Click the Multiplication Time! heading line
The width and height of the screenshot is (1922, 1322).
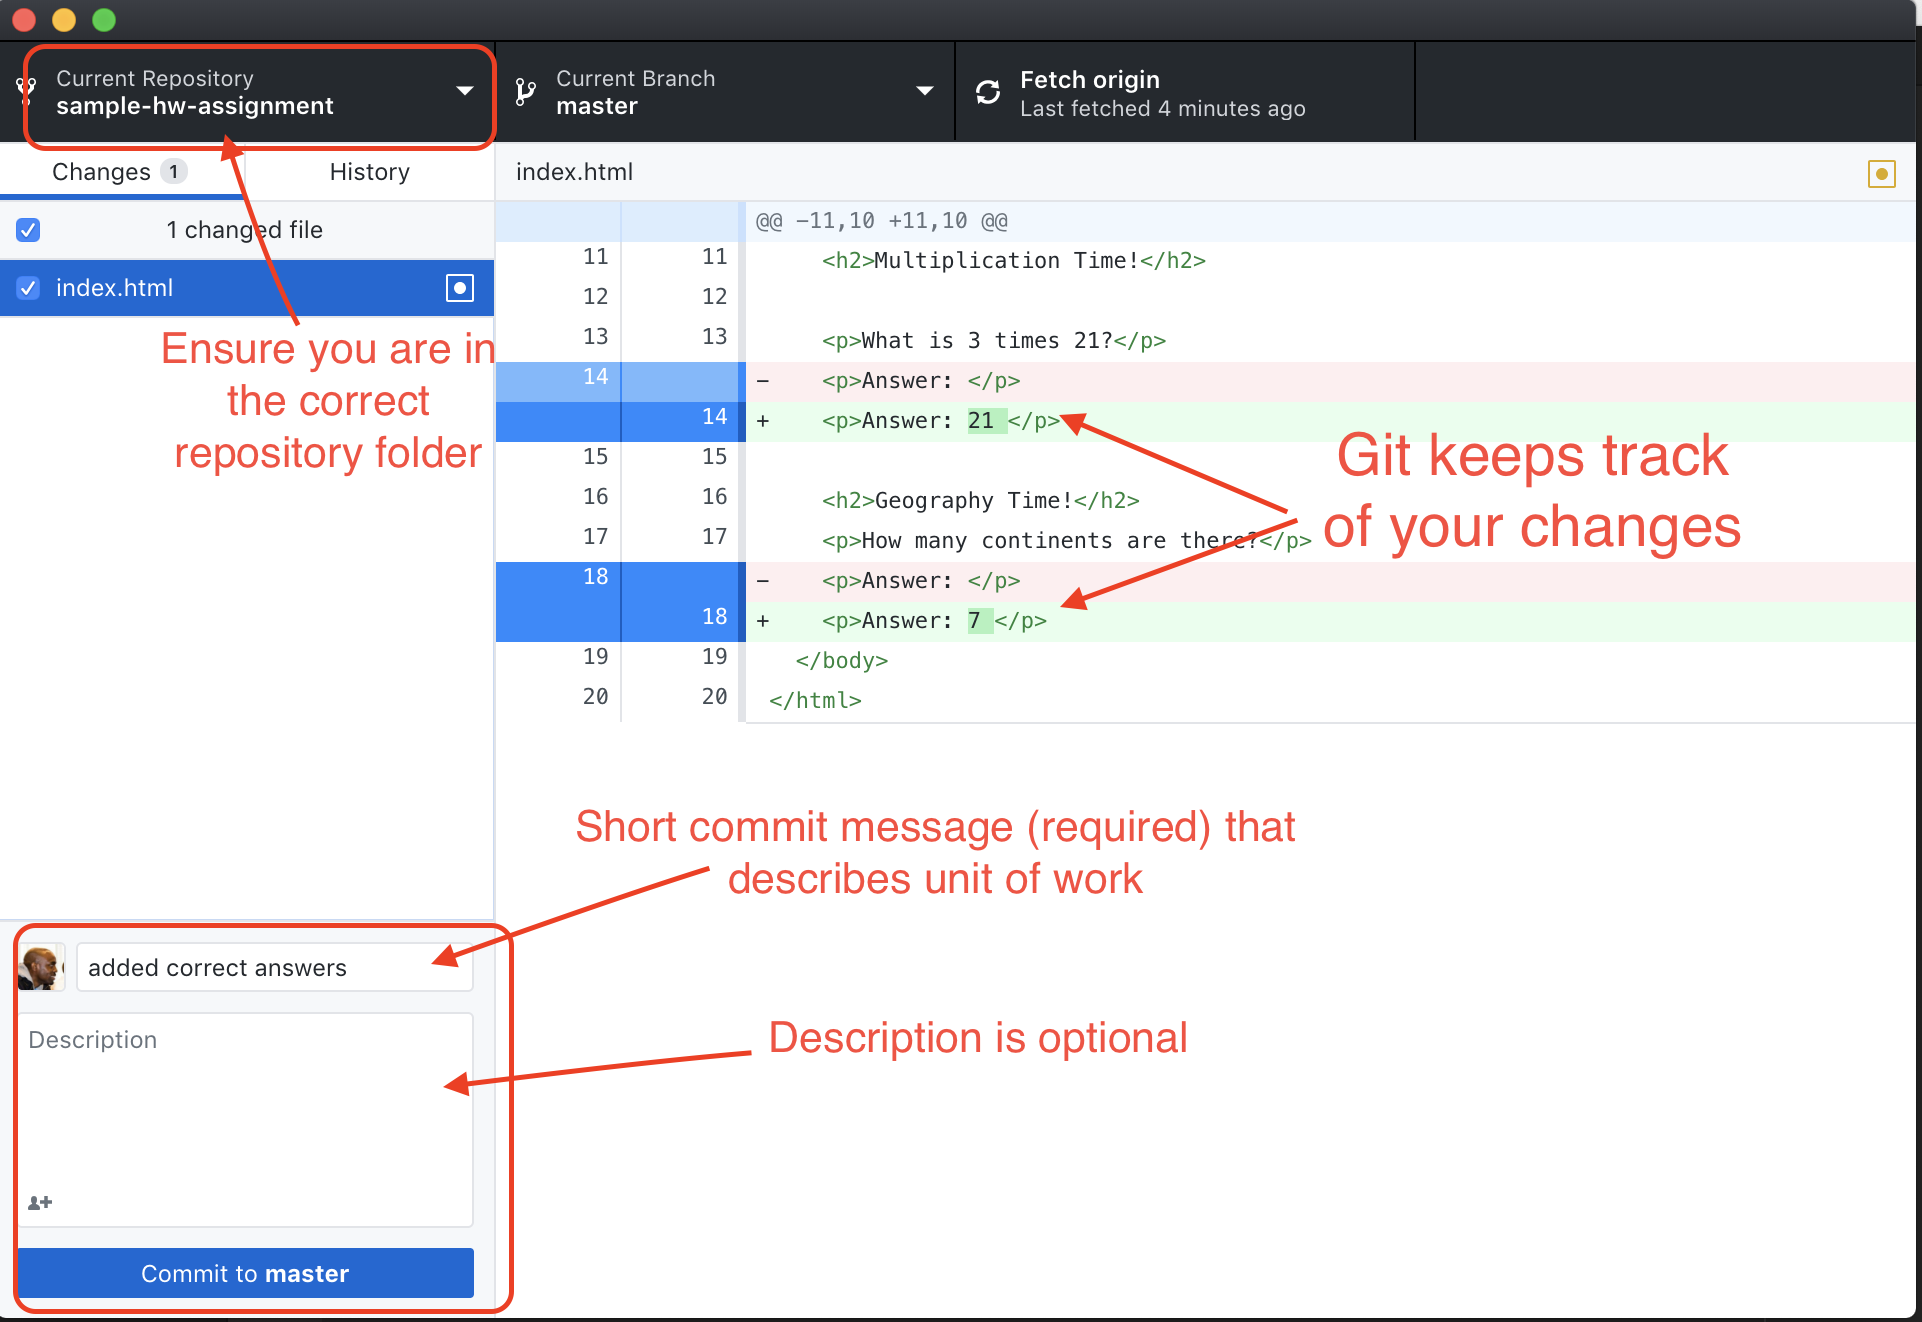pyautogui.click(x=1013, y=261)
